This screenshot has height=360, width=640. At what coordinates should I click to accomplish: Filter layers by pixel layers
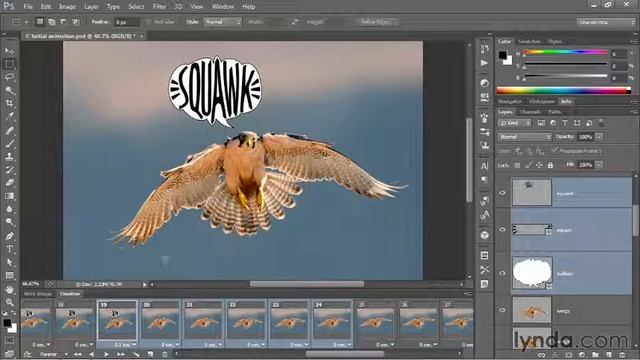541,123
